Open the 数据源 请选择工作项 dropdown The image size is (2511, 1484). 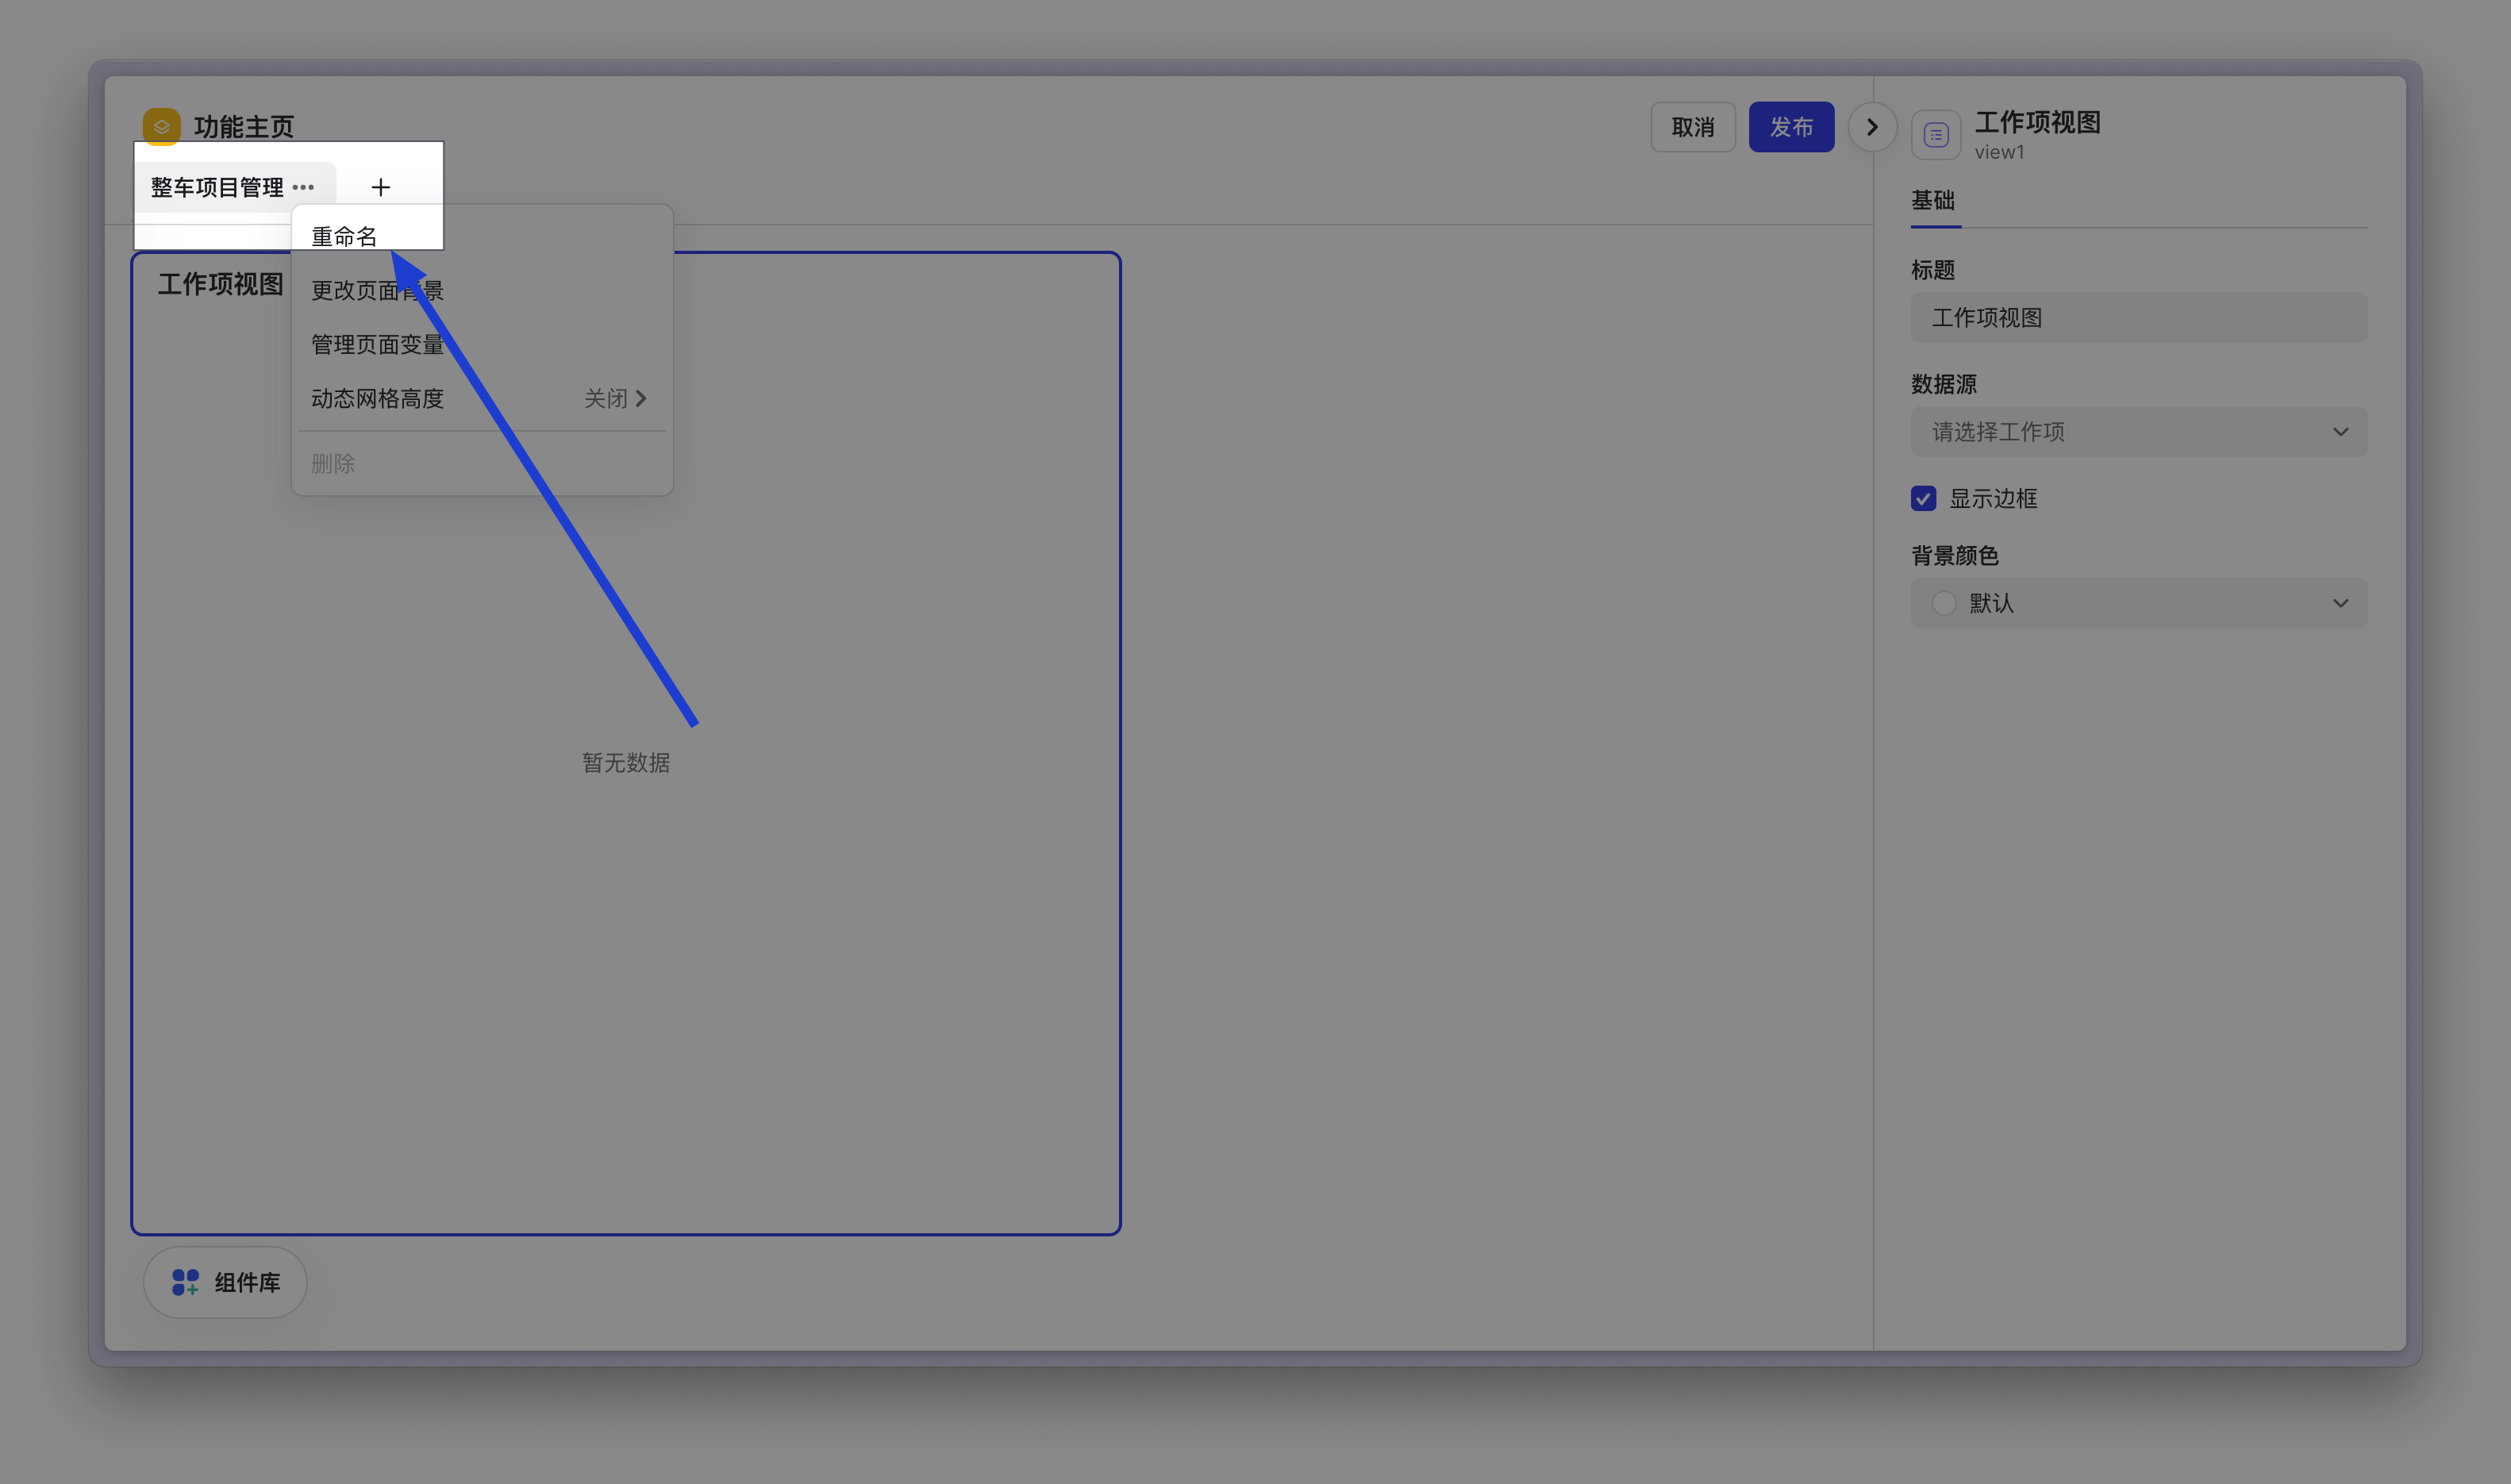point(2139,432)
